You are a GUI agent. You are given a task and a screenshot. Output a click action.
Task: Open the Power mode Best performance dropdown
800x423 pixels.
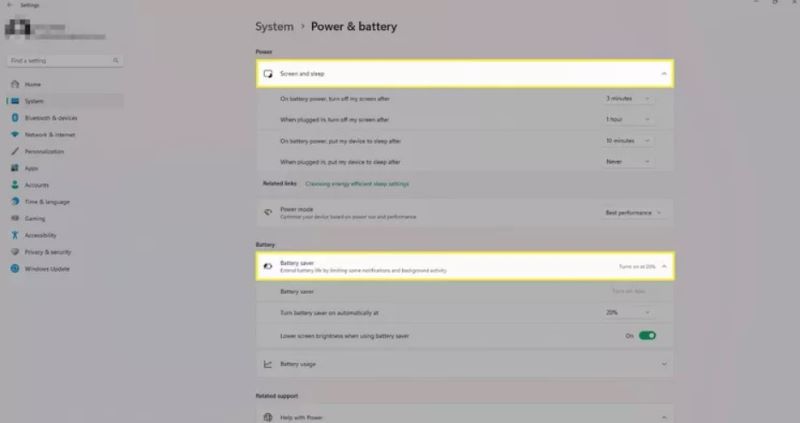[x=632, y=213]
